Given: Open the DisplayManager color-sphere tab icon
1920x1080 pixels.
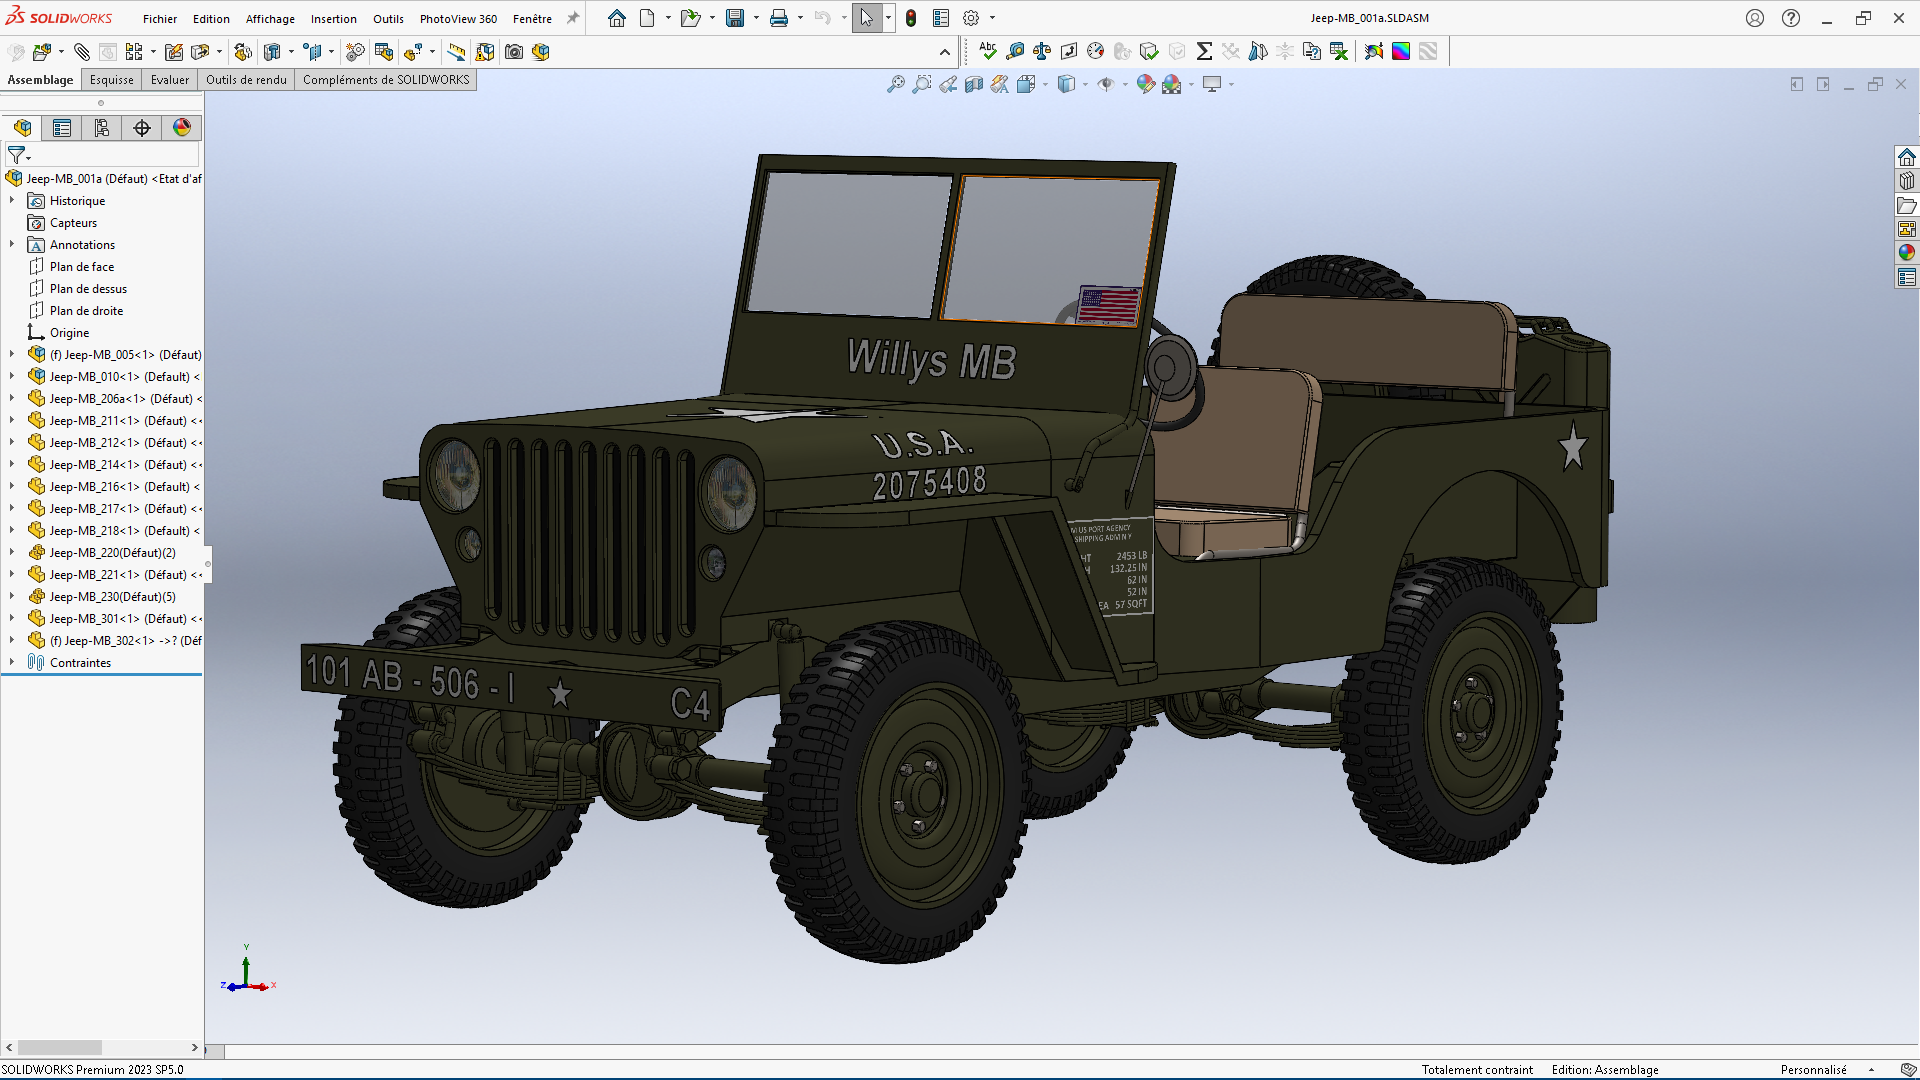Looking at the screenshot, I should click(x=181, y=128).
